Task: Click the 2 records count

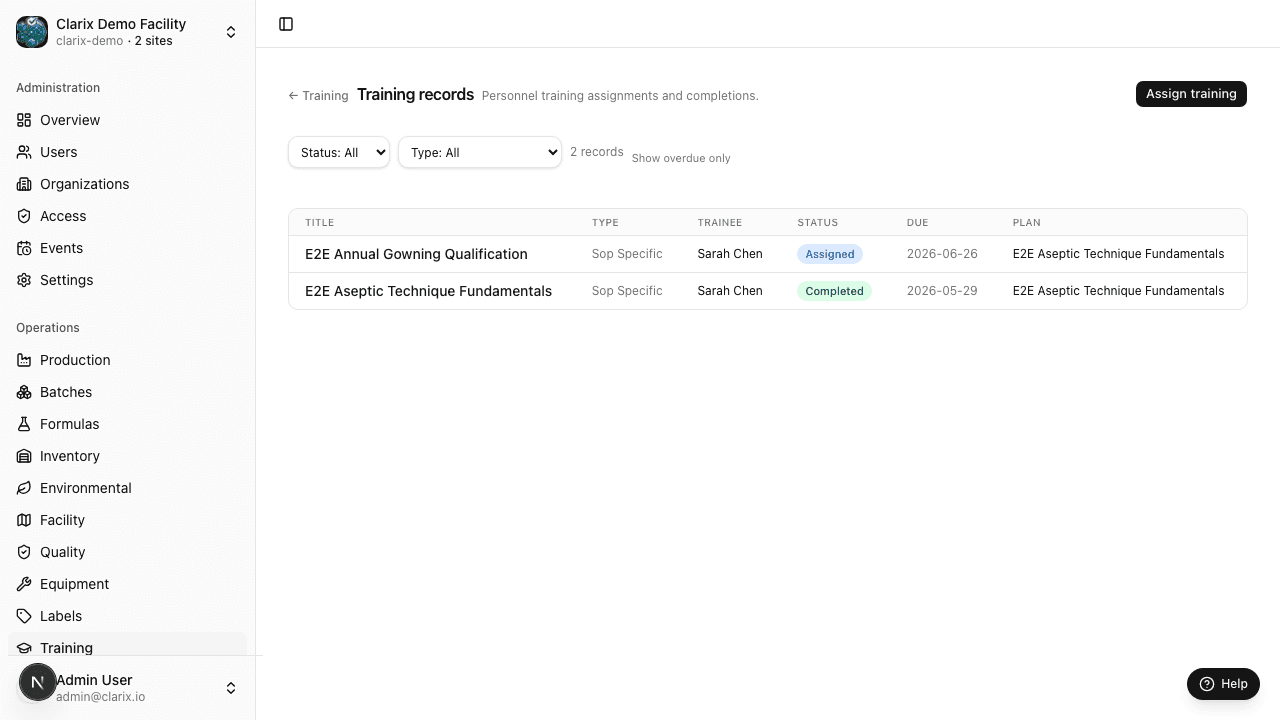Action: click(597, 152)
